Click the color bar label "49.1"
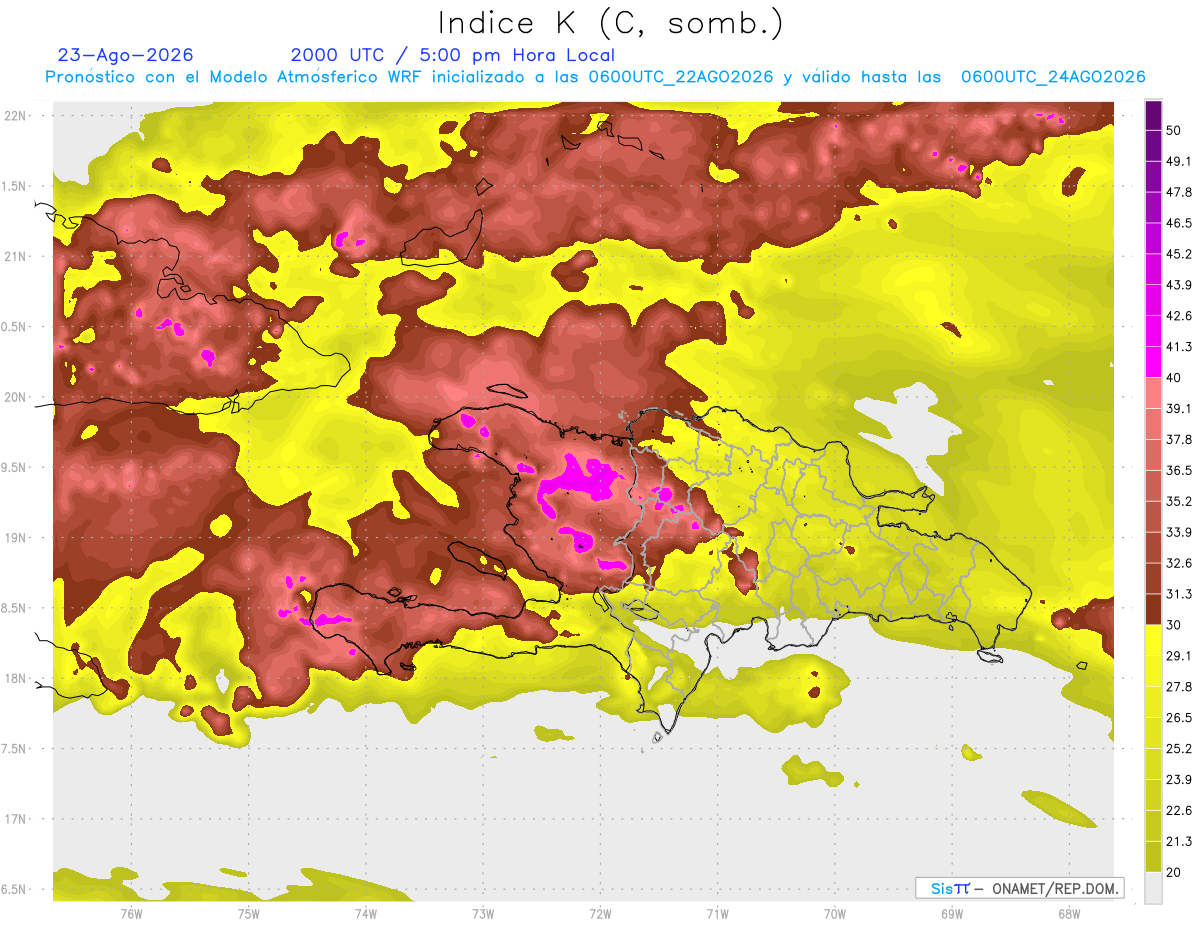This screenshot has width=1200, height=927. tap(1179, 161)
